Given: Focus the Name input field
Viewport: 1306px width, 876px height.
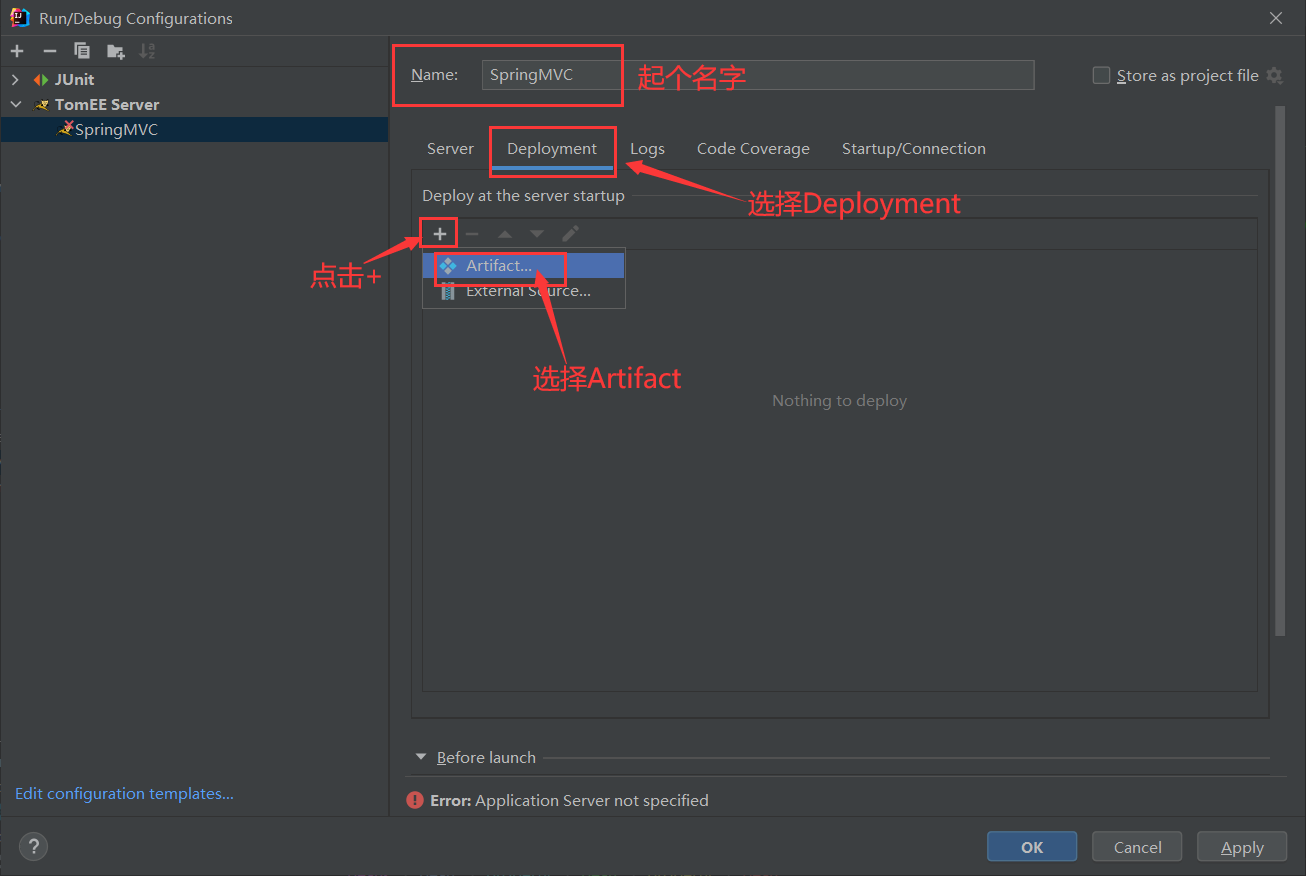Looking at the screenshot, I should coord(758,75).
